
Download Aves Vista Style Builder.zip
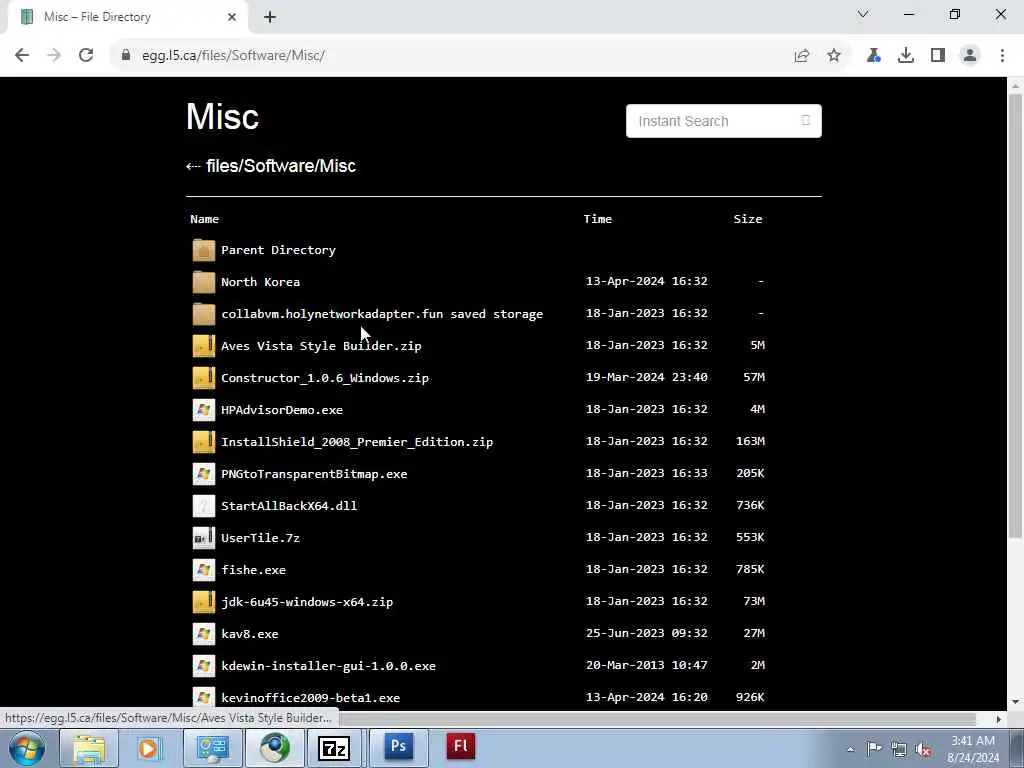(321, 346)
